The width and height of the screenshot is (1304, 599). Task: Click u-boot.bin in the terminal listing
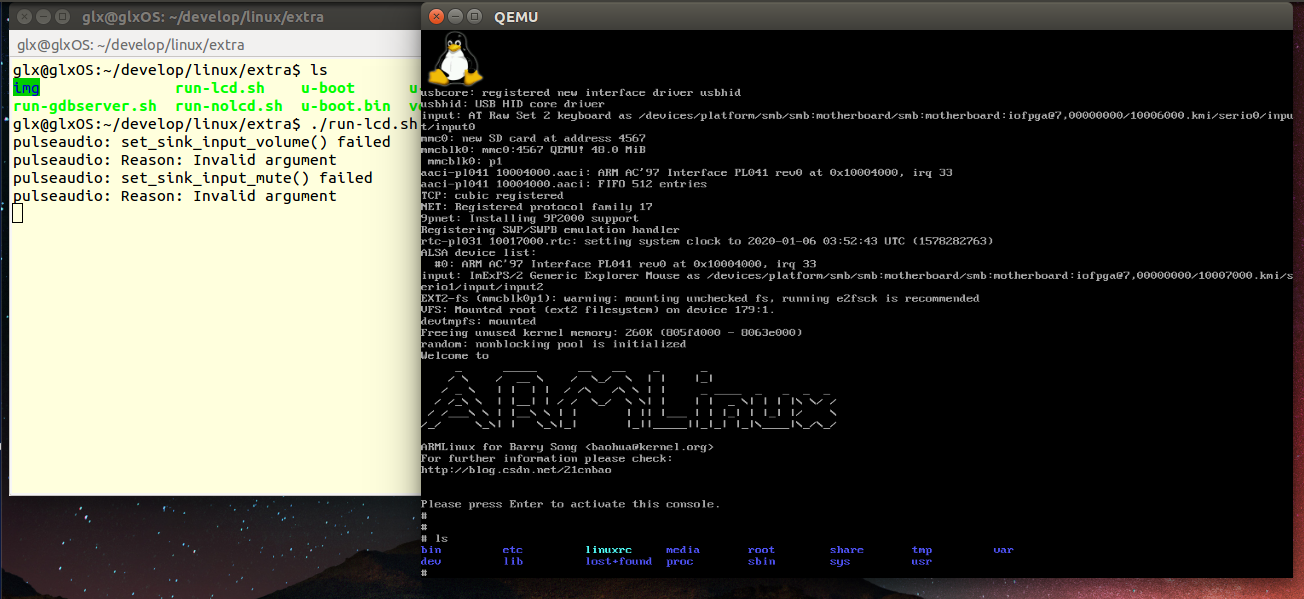point(346,106)
